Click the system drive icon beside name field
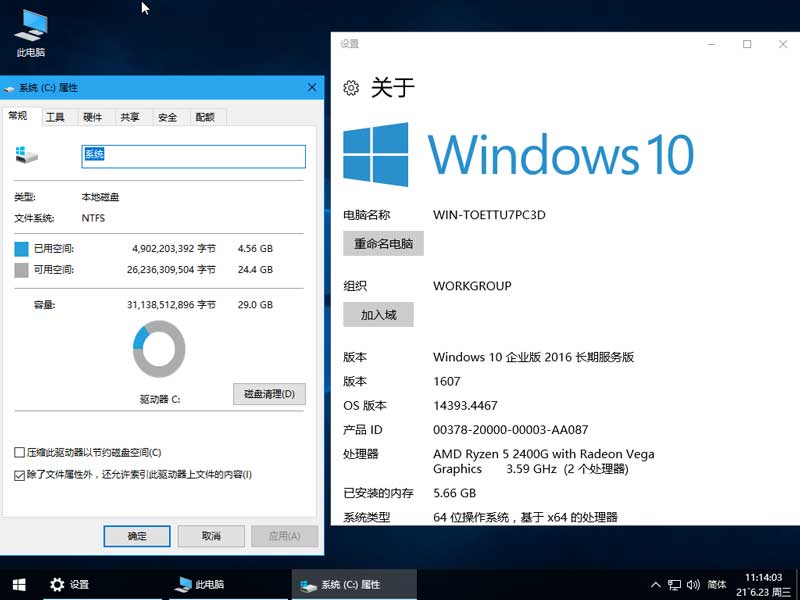800x600 pixels. click(27, 155)
